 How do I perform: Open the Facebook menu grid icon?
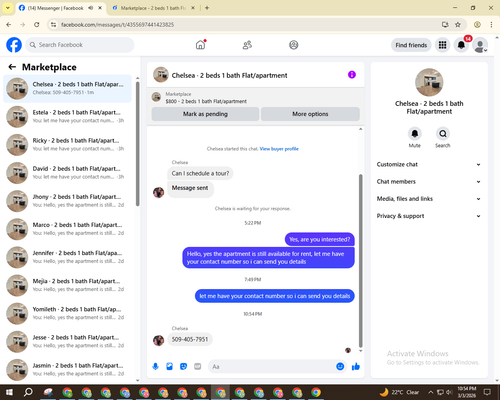click(442, 45)
